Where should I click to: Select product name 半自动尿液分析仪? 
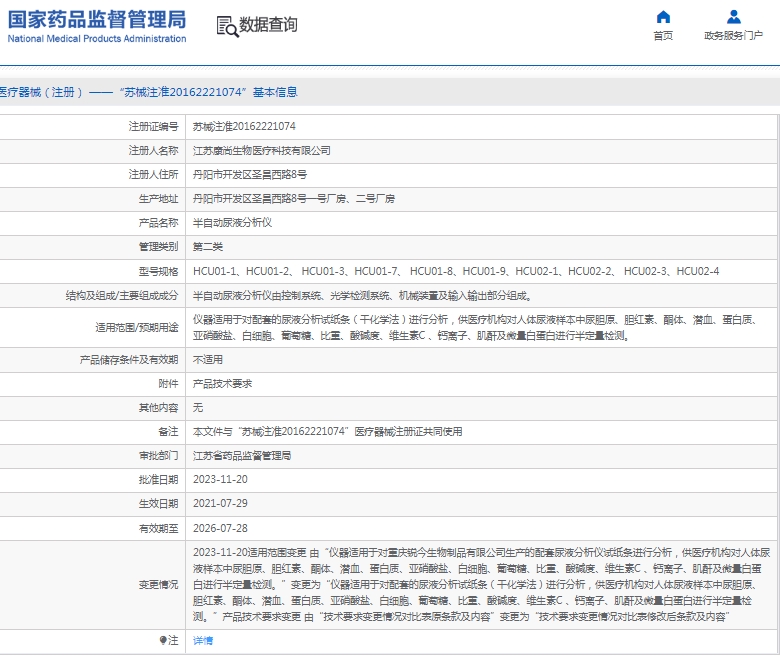pyautogui.click(x=232, y=222)
